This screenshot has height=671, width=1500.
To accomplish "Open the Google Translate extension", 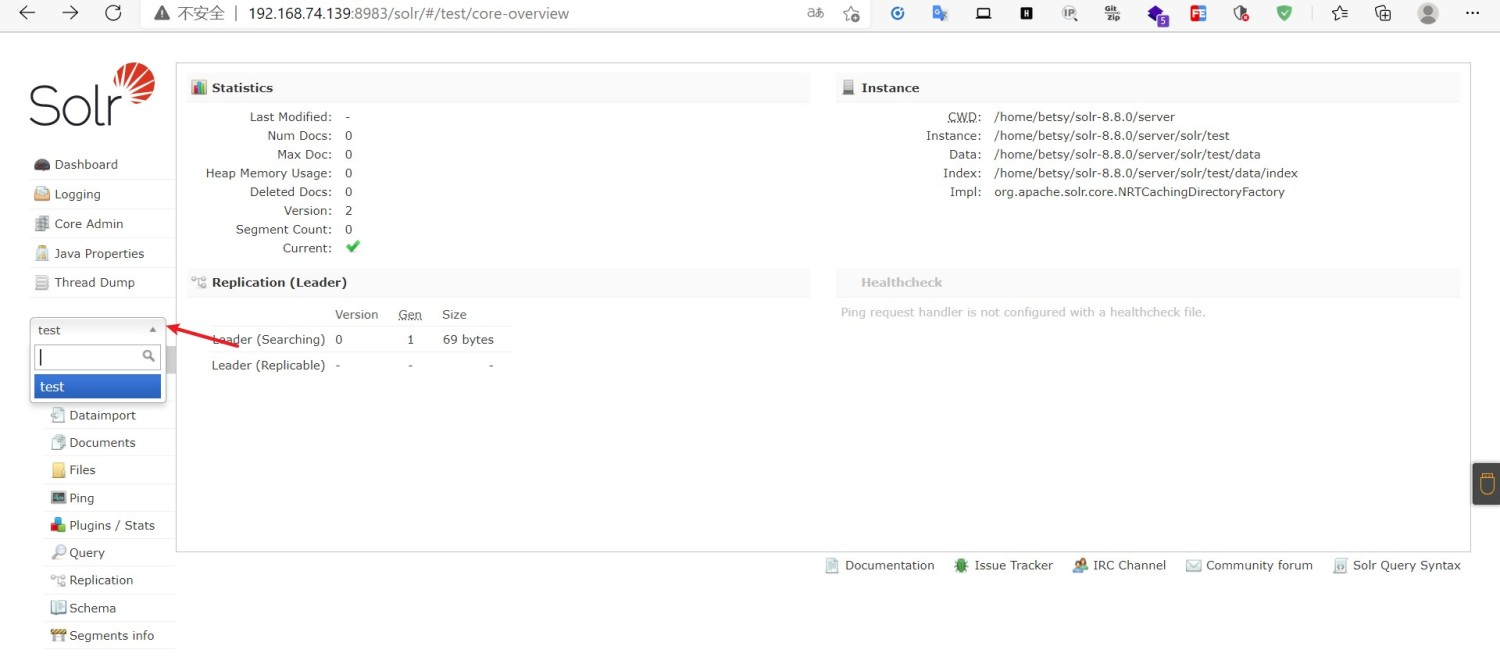I will click(940, 13).
